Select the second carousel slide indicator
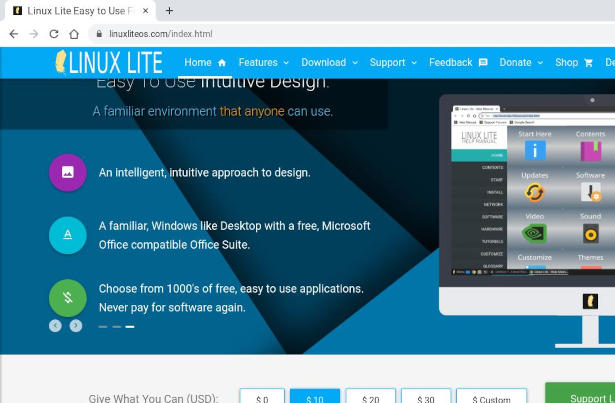Viewport: 615px width, 403px height. [x=116, y=326]
